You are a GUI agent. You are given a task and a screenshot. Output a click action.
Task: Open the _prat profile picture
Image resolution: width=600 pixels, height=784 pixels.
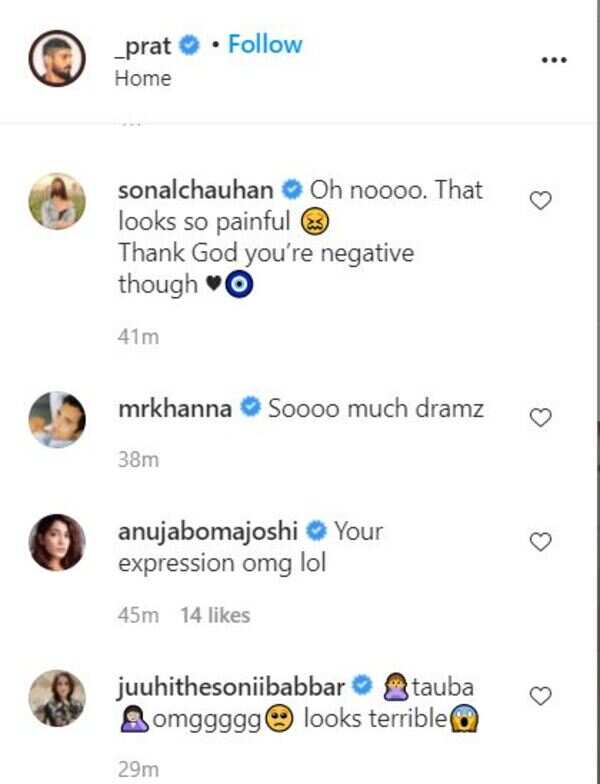coord(57,60)
